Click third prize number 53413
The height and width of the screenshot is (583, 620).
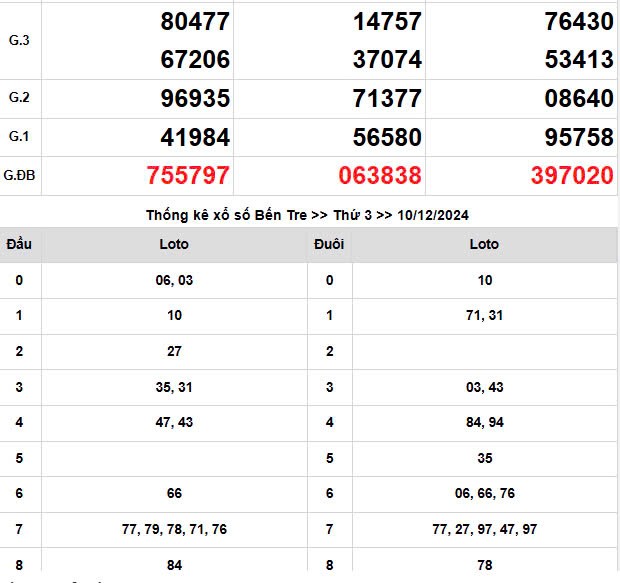click(x=579, y=60)
